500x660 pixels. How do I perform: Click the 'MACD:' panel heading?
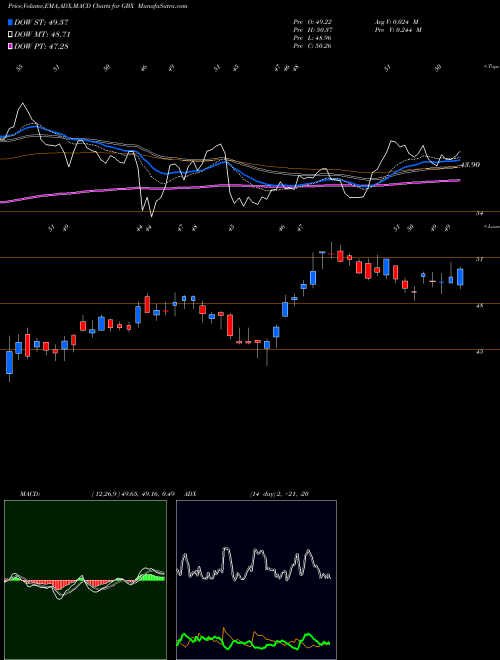point(29,494)
